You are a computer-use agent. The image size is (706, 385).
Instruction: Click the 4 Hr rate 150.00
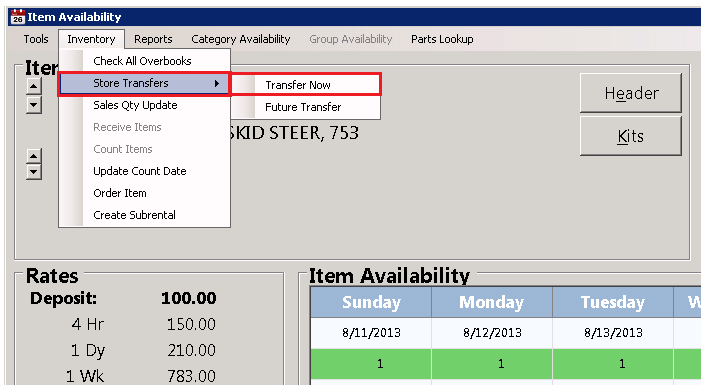[x=191, y=324]
